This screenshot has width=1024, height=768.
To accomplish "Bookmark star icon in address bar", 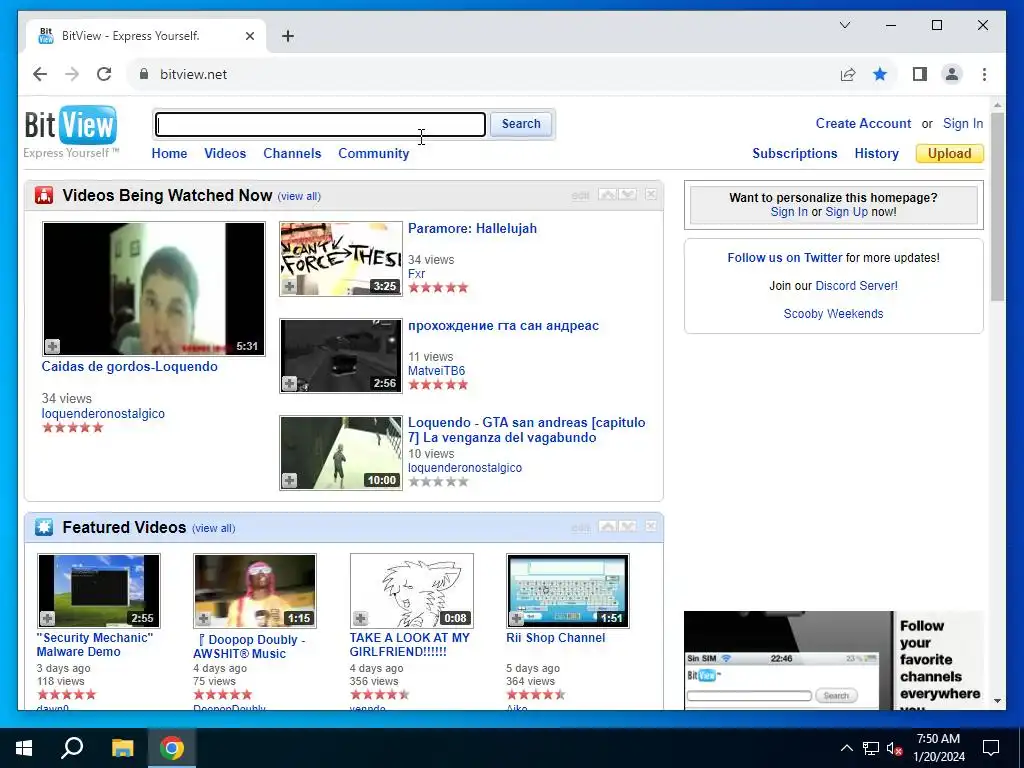I will click(x=880, y=74).
